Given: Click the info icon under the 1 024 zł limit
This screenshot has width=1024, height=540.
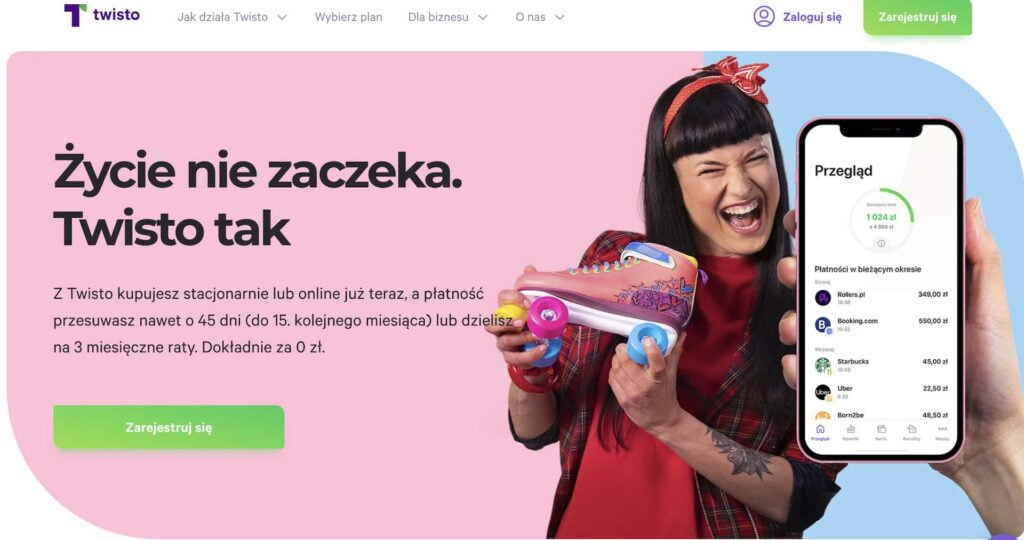Looking at the screenshot, I should coord(881,244).
